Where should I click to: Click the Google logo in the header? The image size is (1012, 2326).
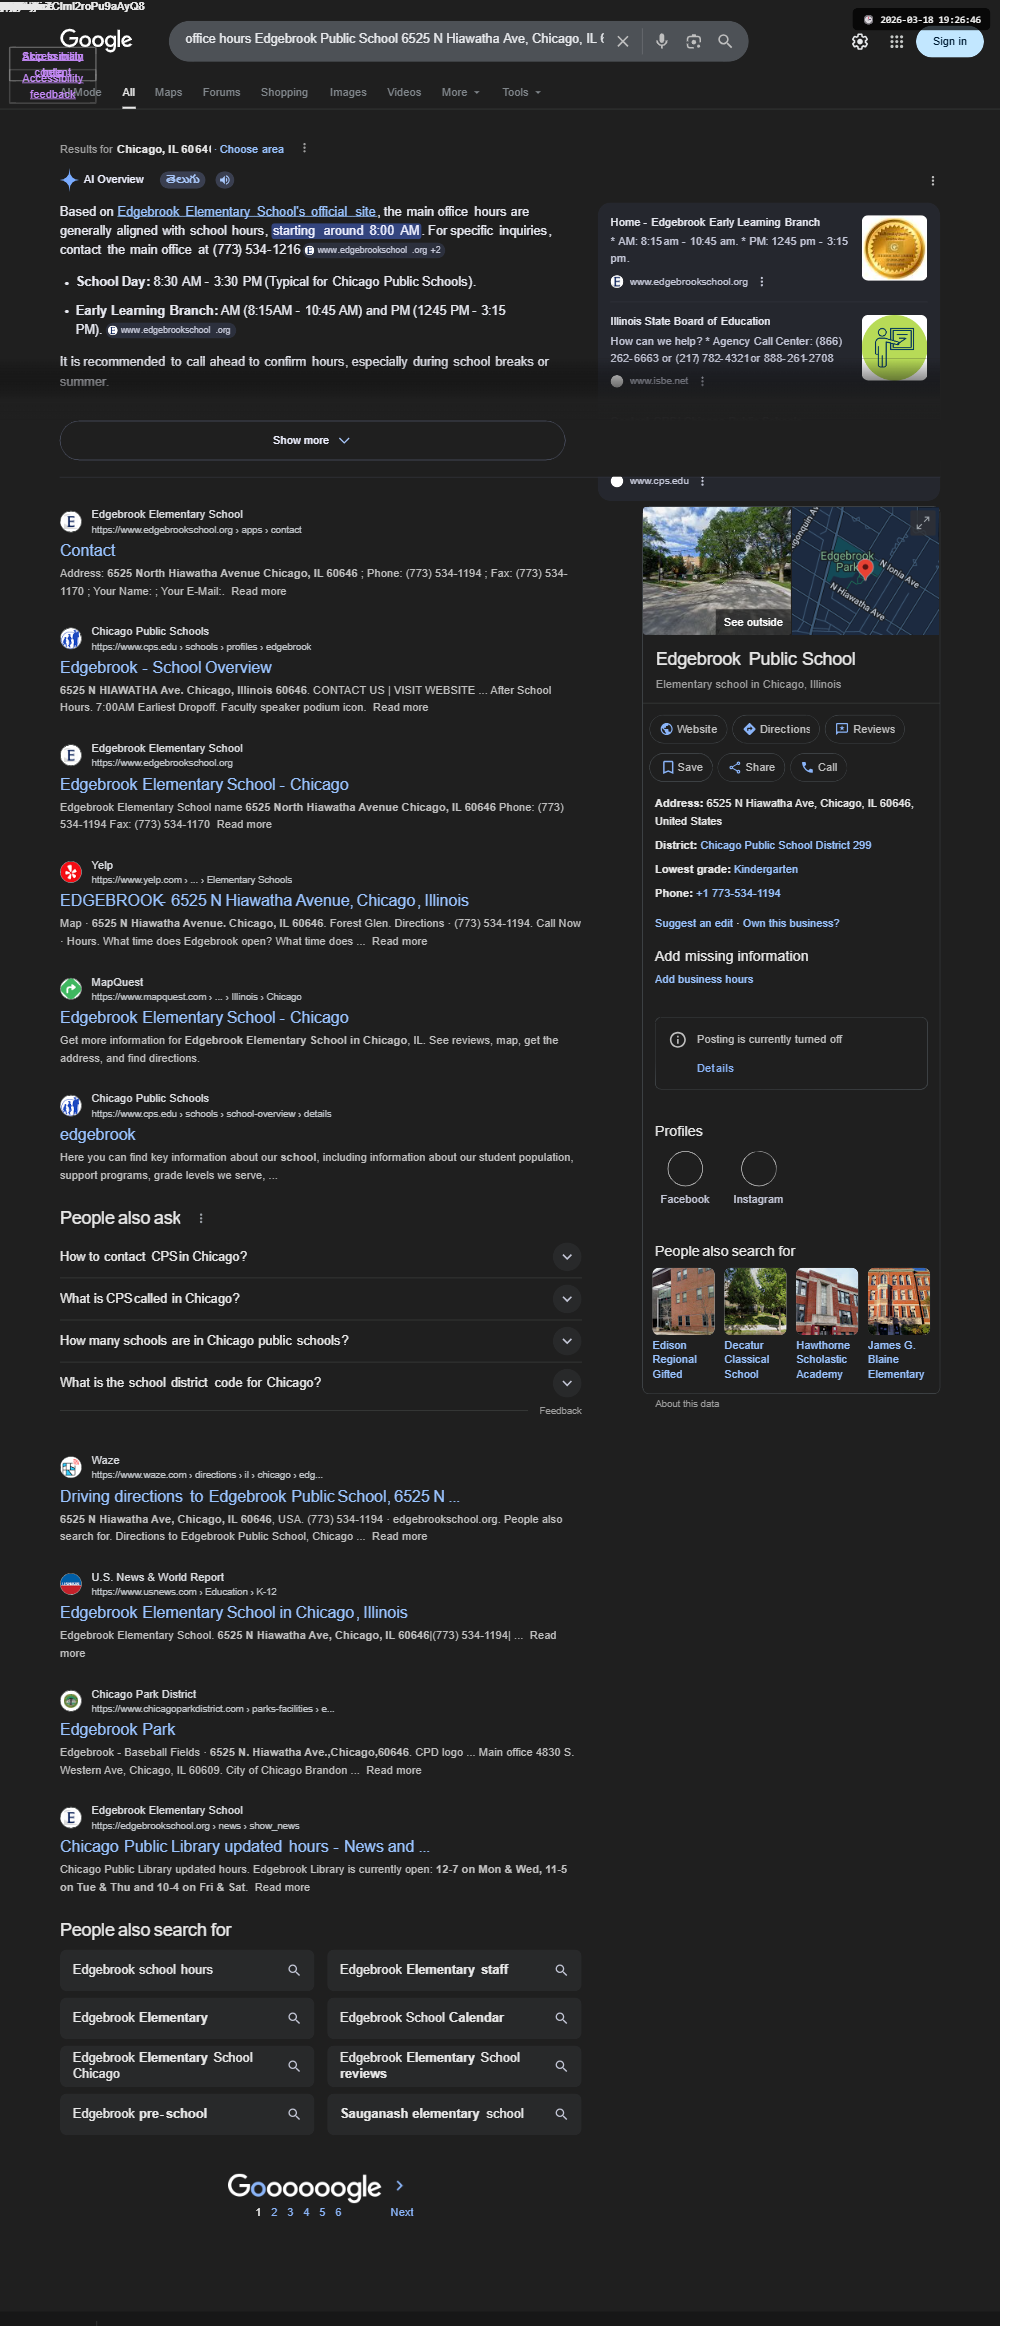tap(96, 40)
